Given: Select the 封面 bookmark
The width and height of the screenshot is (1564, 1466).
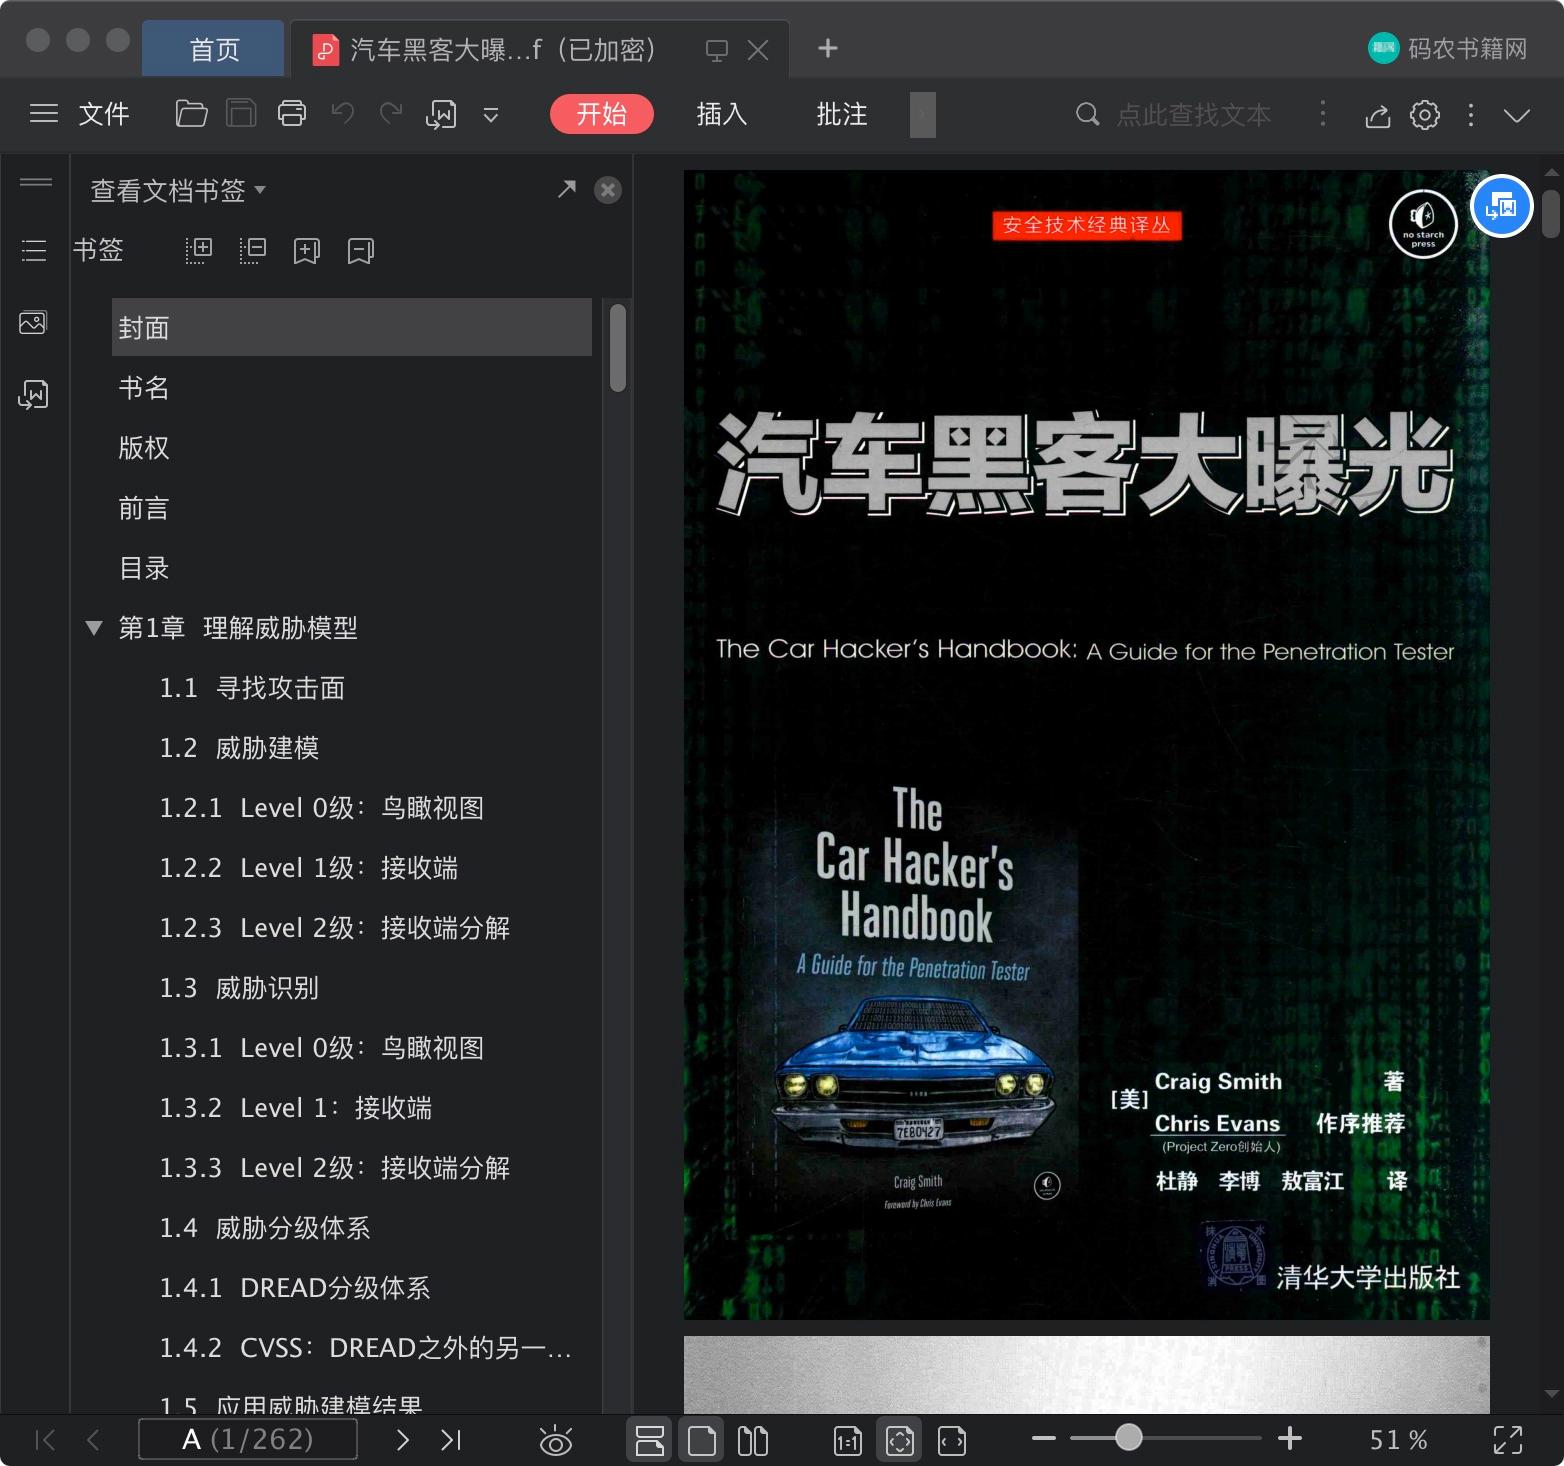Looking at the screenshot, I should tap(352, 327).
